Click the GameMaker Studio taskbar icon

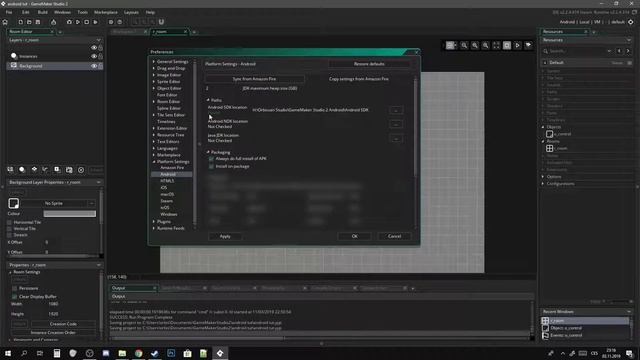220,353
